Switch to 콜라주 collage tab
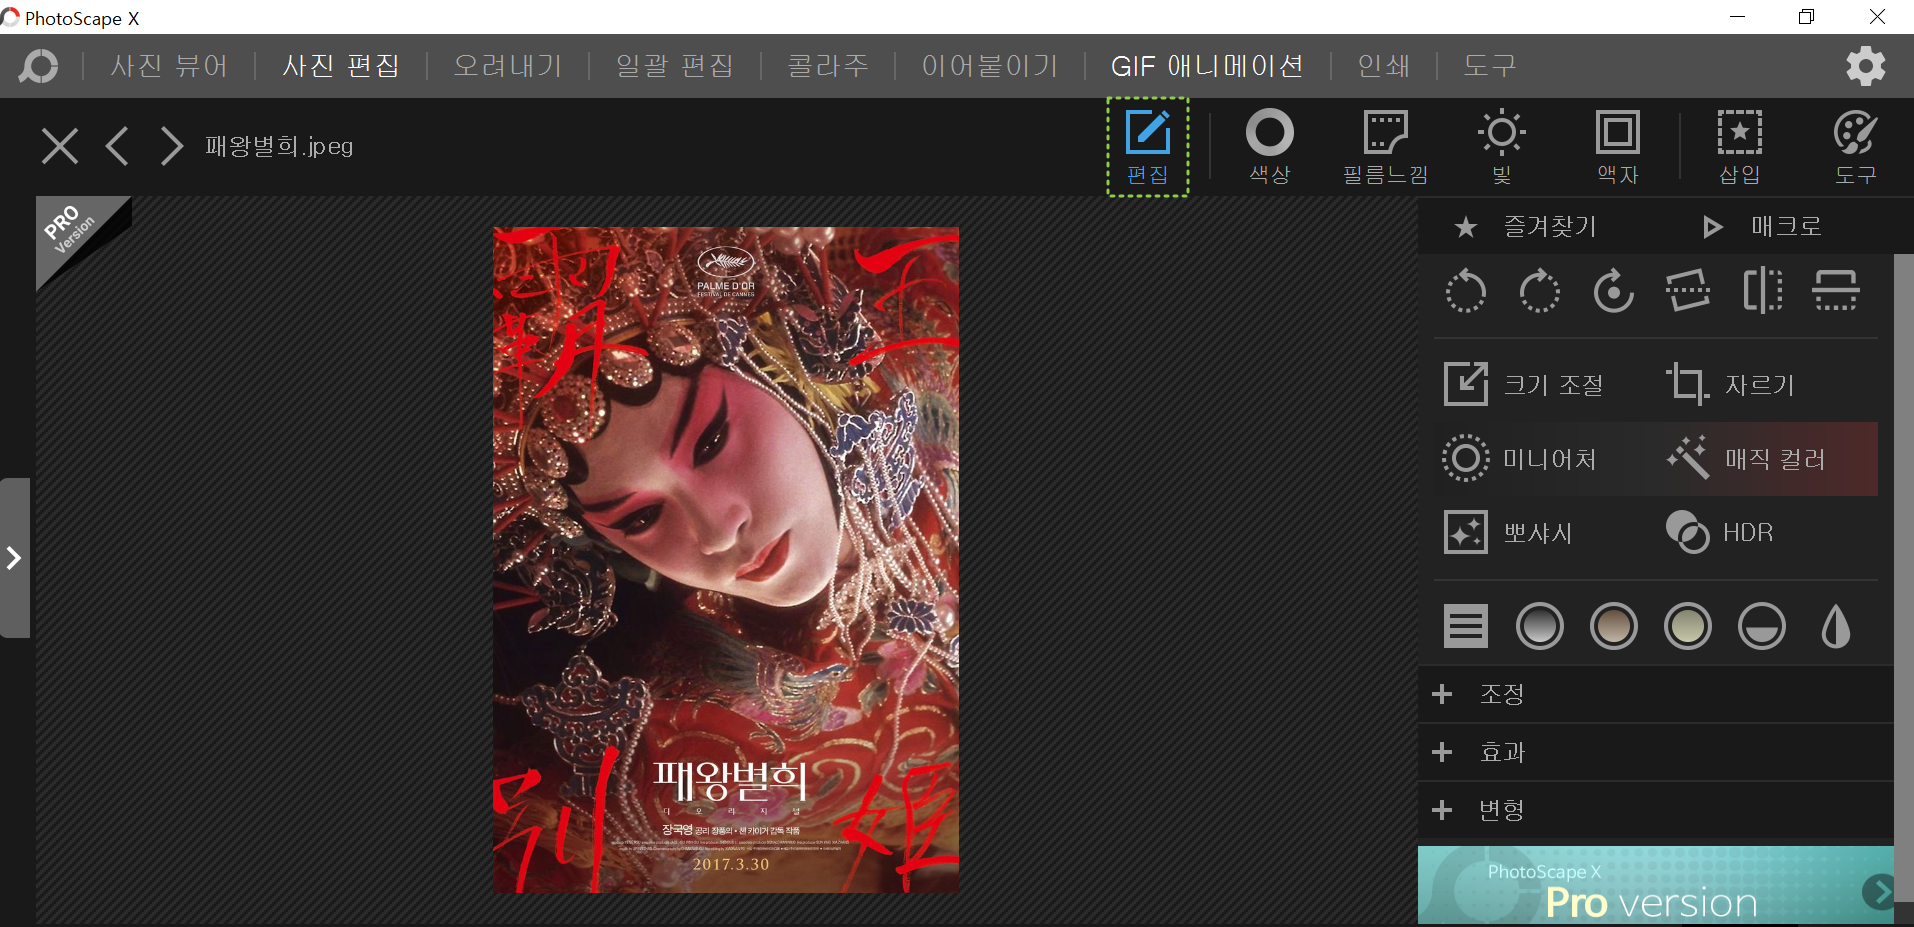The height and width of the screenshot is (927, 1914). coord(828,66)
